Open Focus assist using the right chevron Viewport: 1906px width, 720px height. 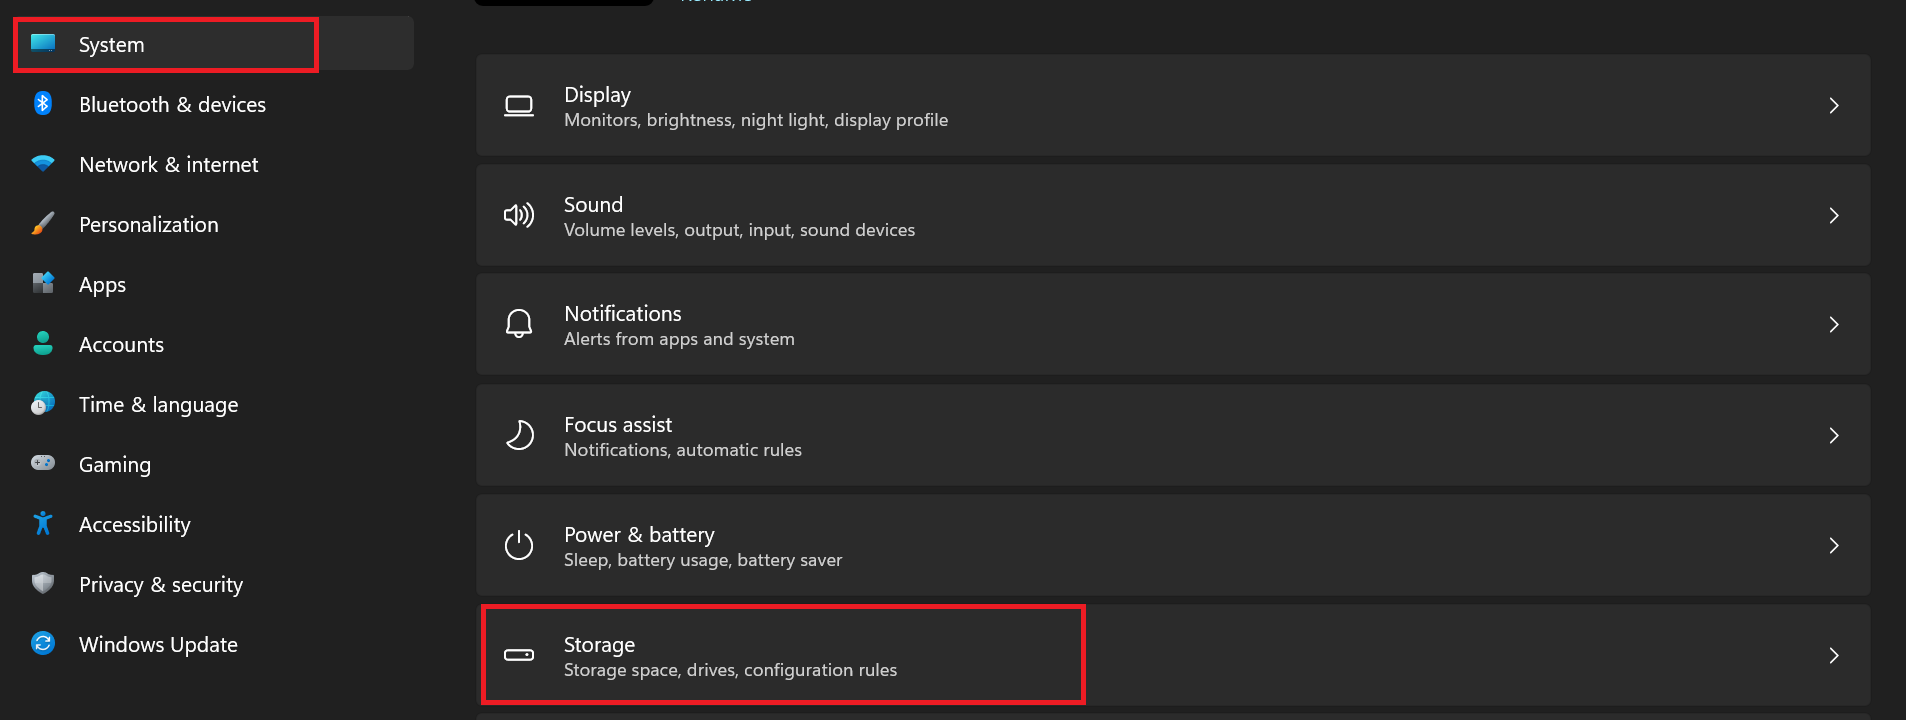pos(1834,435)
